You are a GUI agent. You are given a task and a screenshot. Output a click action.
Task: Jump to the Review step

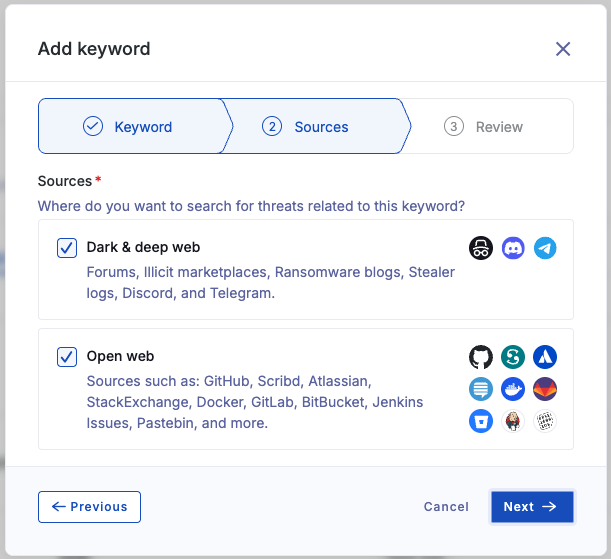[x=487, y=126]
